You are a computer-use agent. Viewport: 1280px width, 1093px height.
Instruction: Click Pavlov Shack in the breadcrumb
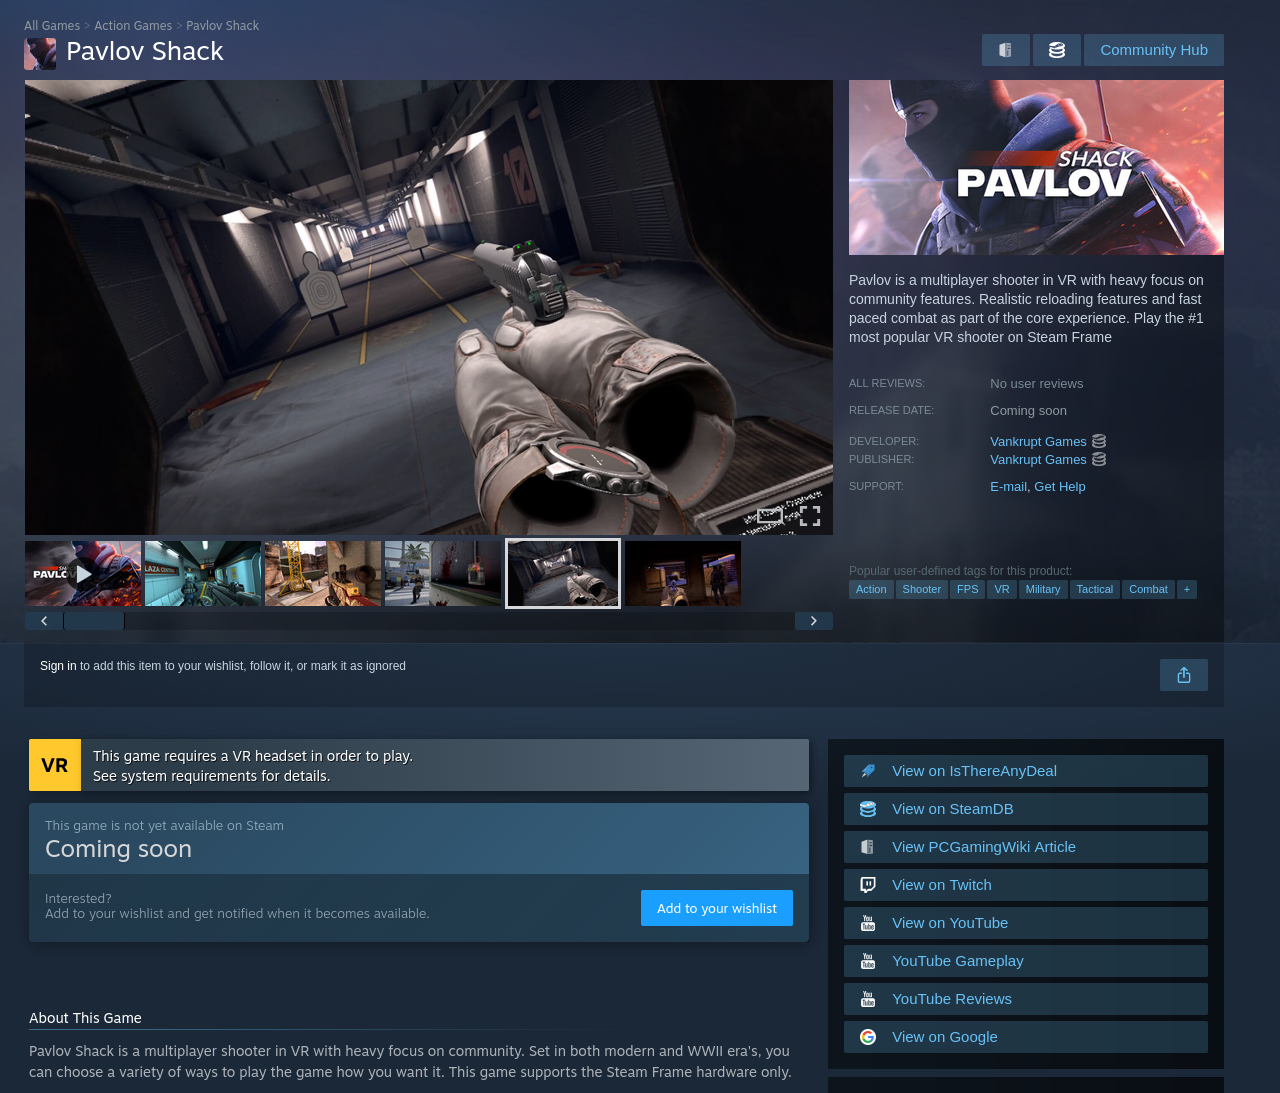pyautogui.click(x=222, y=26)
